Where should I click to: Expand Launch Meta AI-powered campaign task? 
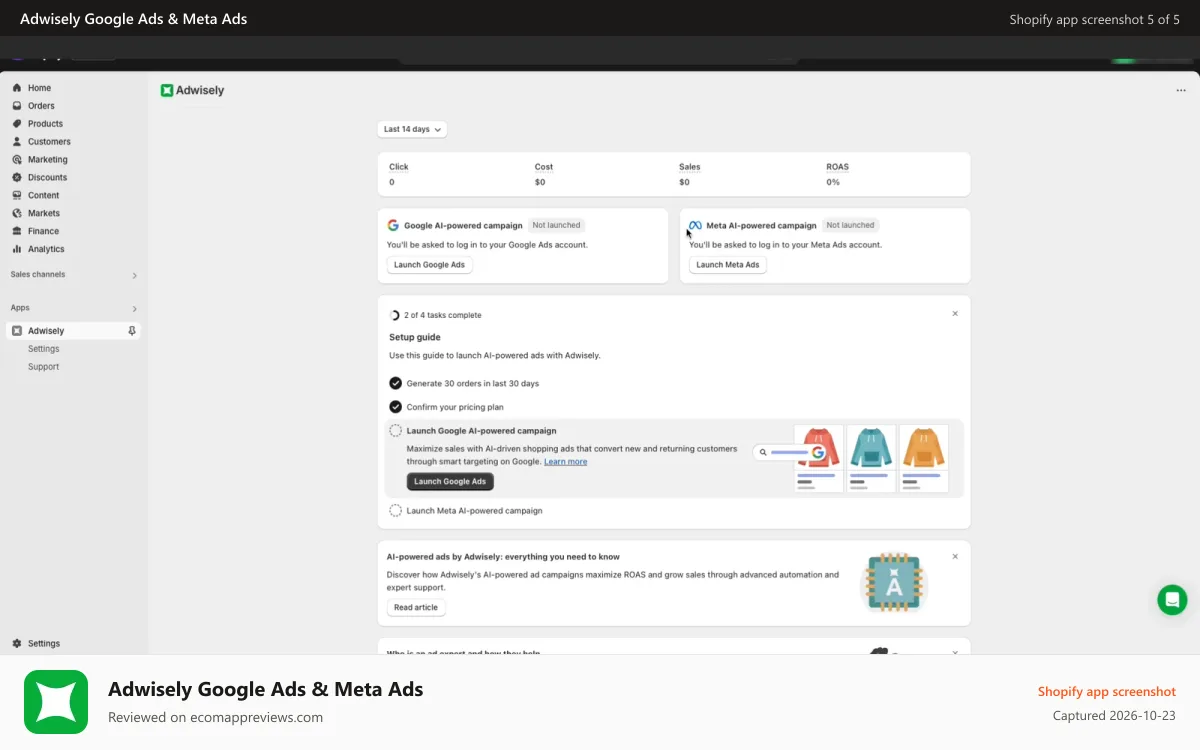coord(474,511)
